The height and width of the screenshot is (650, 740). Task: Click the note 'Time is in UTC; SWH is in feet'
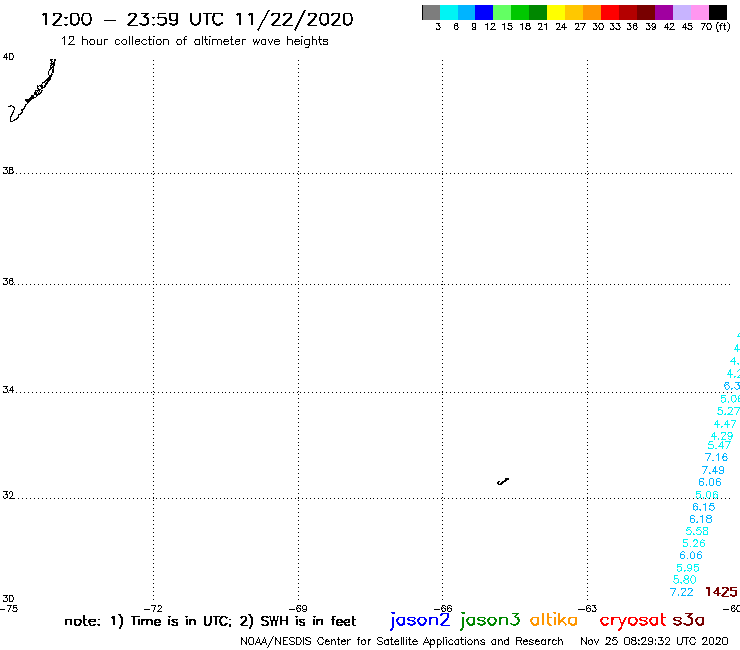(x=210, y=621)
